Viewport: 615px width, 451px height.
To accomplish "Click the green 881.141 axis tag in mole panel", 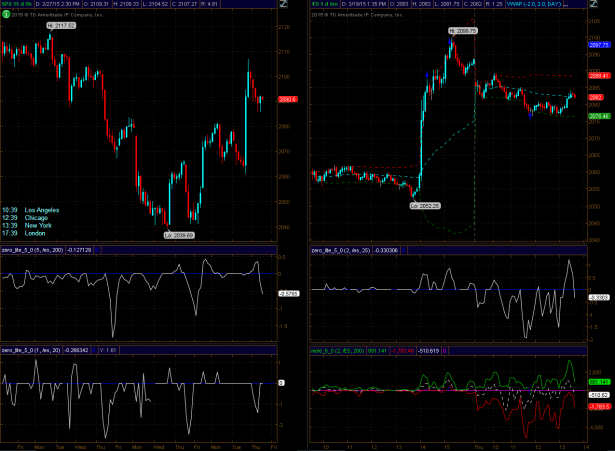I will click(599, 382).
